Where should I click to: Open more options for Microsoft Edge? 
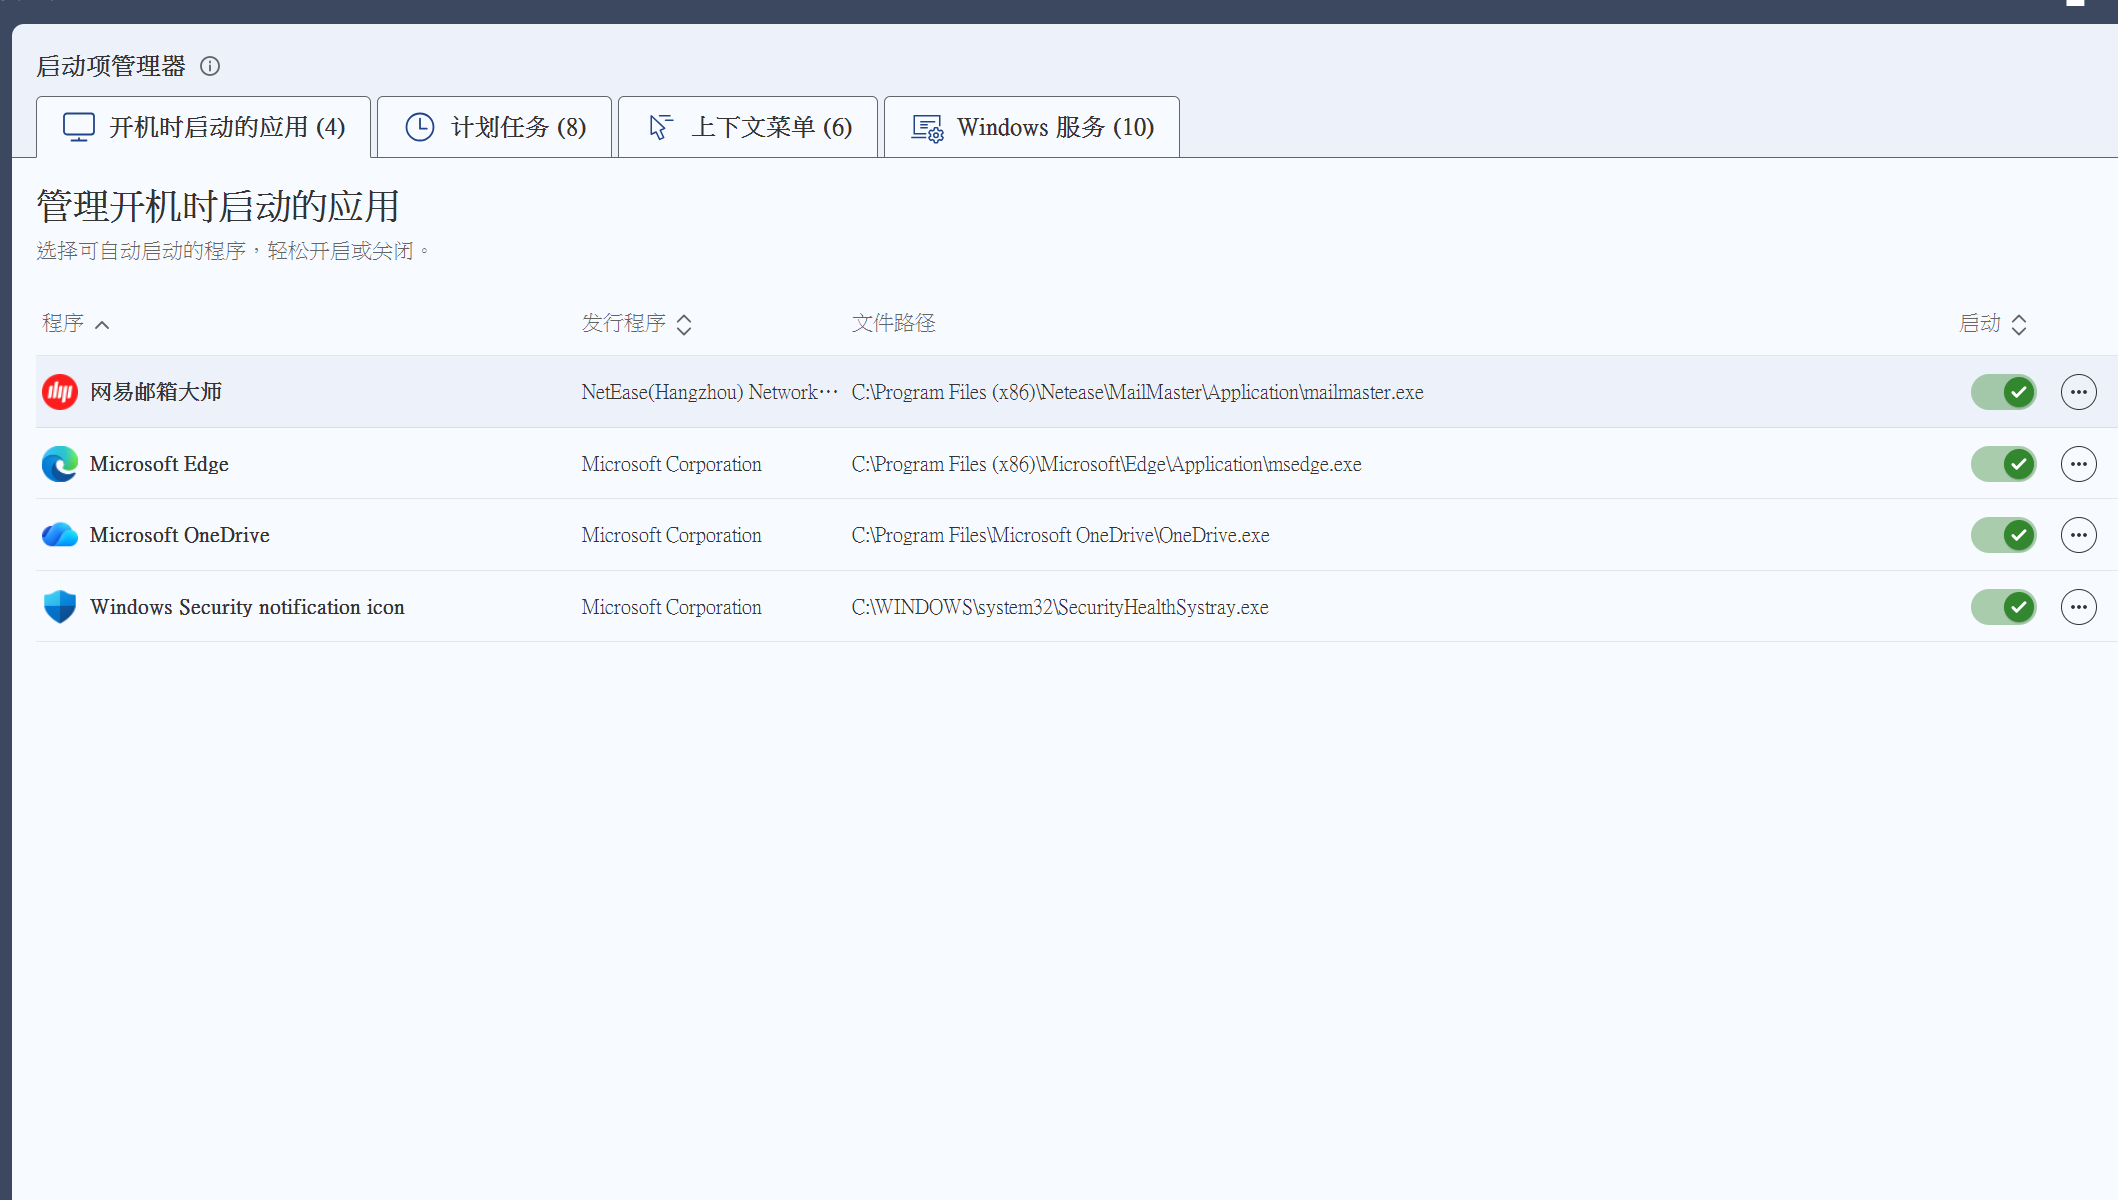2079,464
